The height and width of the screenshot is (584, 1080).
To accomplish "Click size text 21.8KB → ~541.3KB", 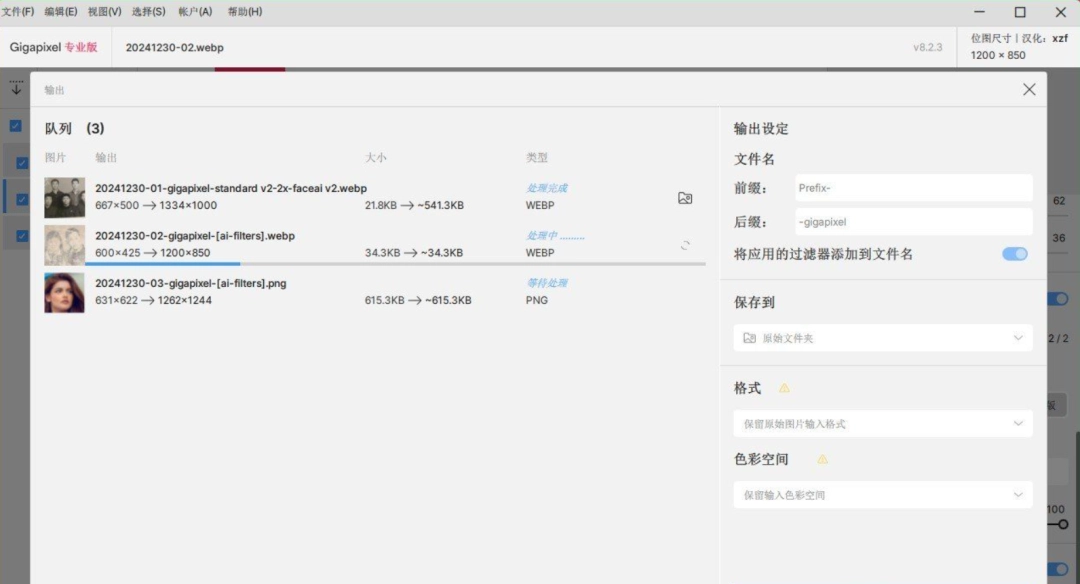I will [x=414, y=205].
